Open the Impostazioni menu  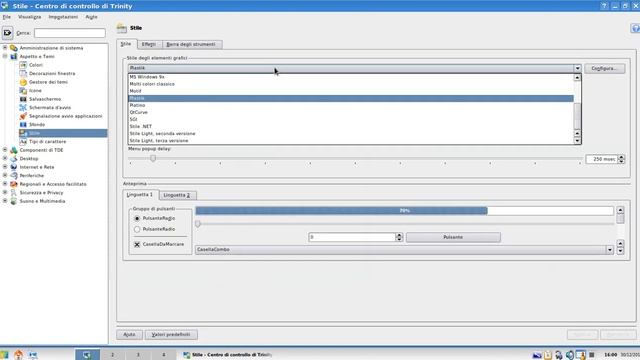pos(63,17)
